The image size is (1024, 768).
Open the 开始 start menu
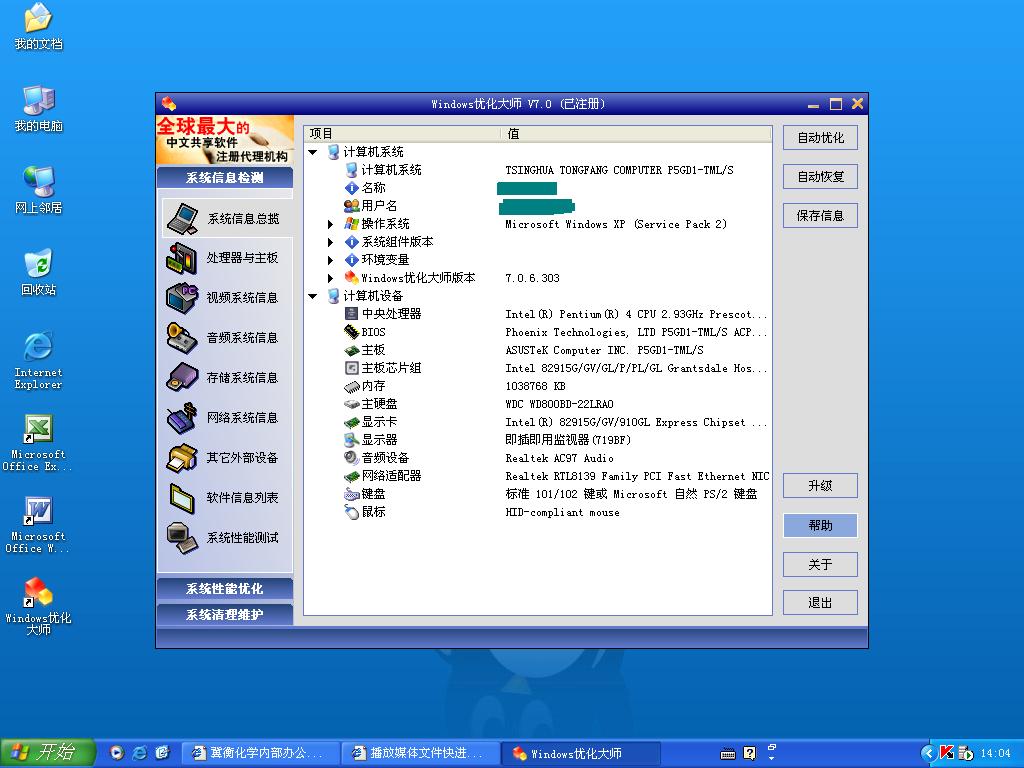pyautogui.click(x=48, y=753)
